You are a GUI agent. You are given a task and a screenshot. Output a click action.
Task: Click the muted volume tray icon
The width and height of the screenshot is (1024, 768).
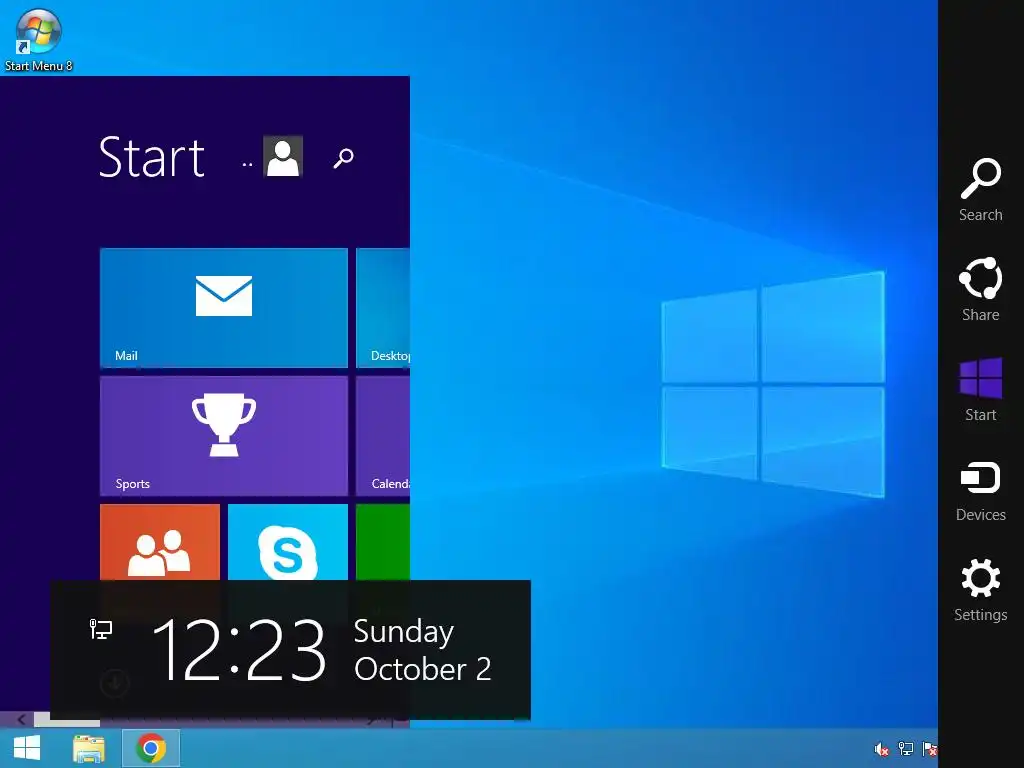(x=881, y=749)
